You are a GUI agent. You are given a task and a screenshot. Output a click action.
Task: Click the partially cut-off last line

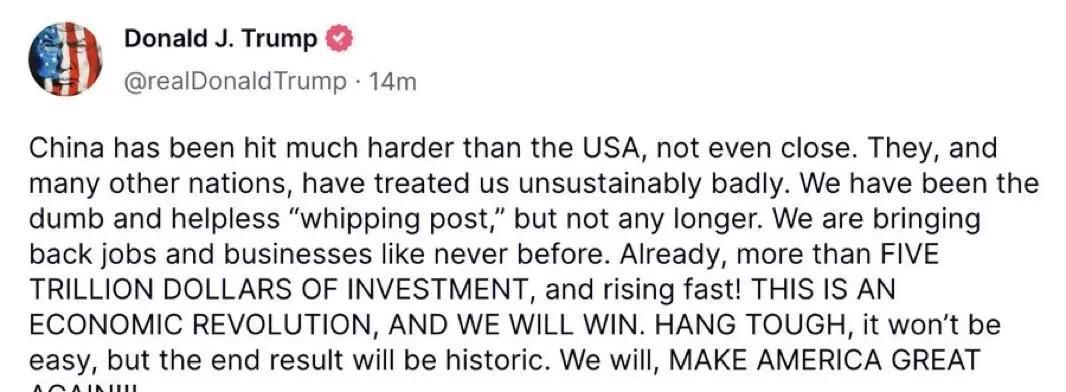[x=84, y=388]
